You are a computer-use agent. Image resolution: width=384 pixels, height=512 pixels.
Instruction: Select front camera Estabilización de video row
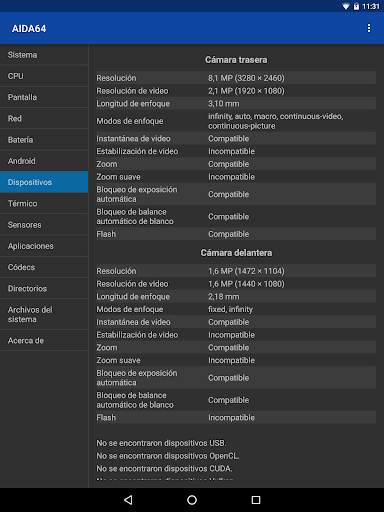(236, 335)
